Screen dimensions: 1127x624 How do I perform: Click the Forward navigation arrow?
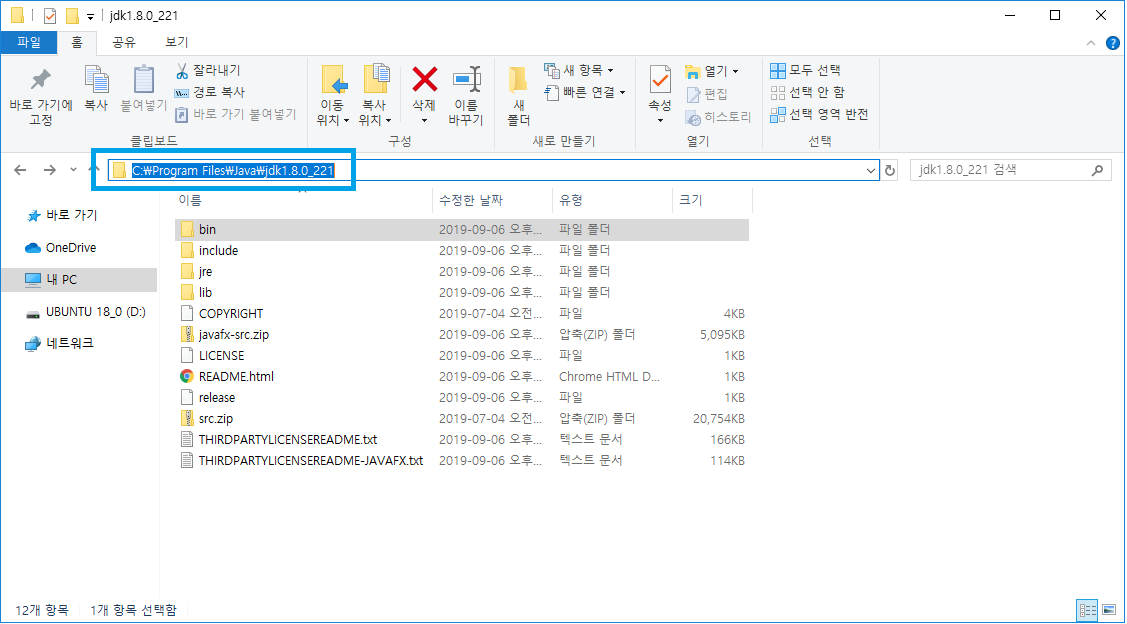50,170
